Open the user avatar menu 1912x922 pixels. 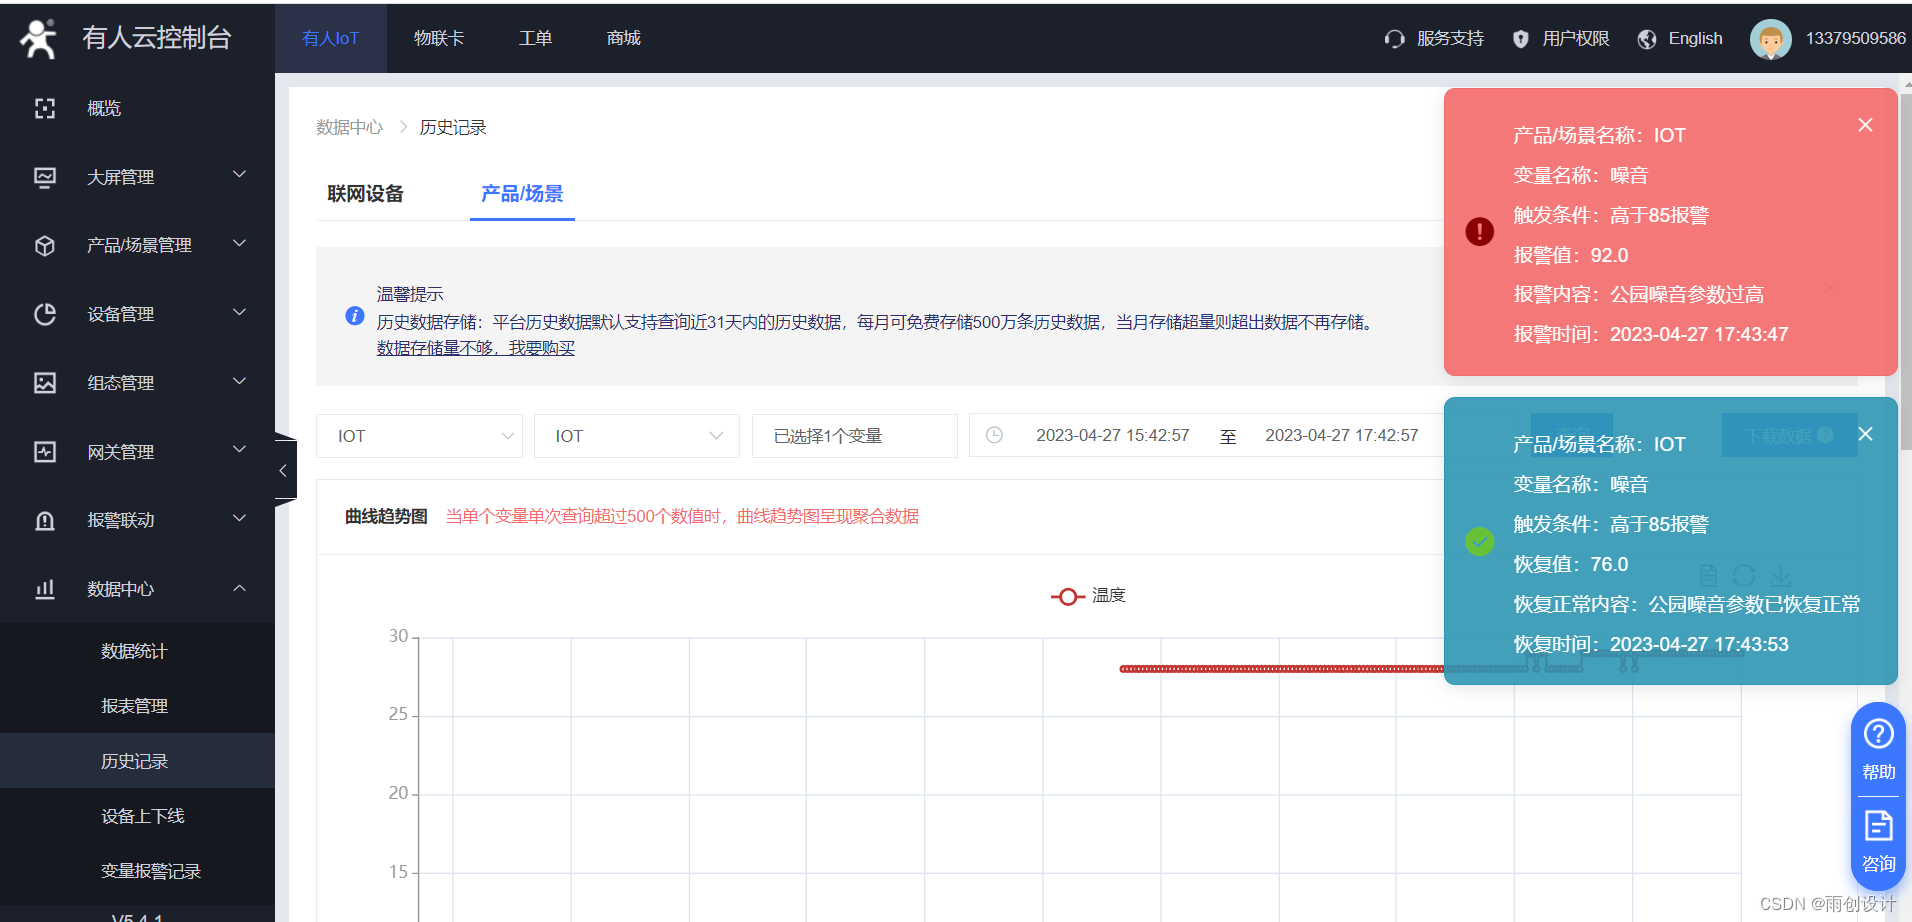[1770, 39]
